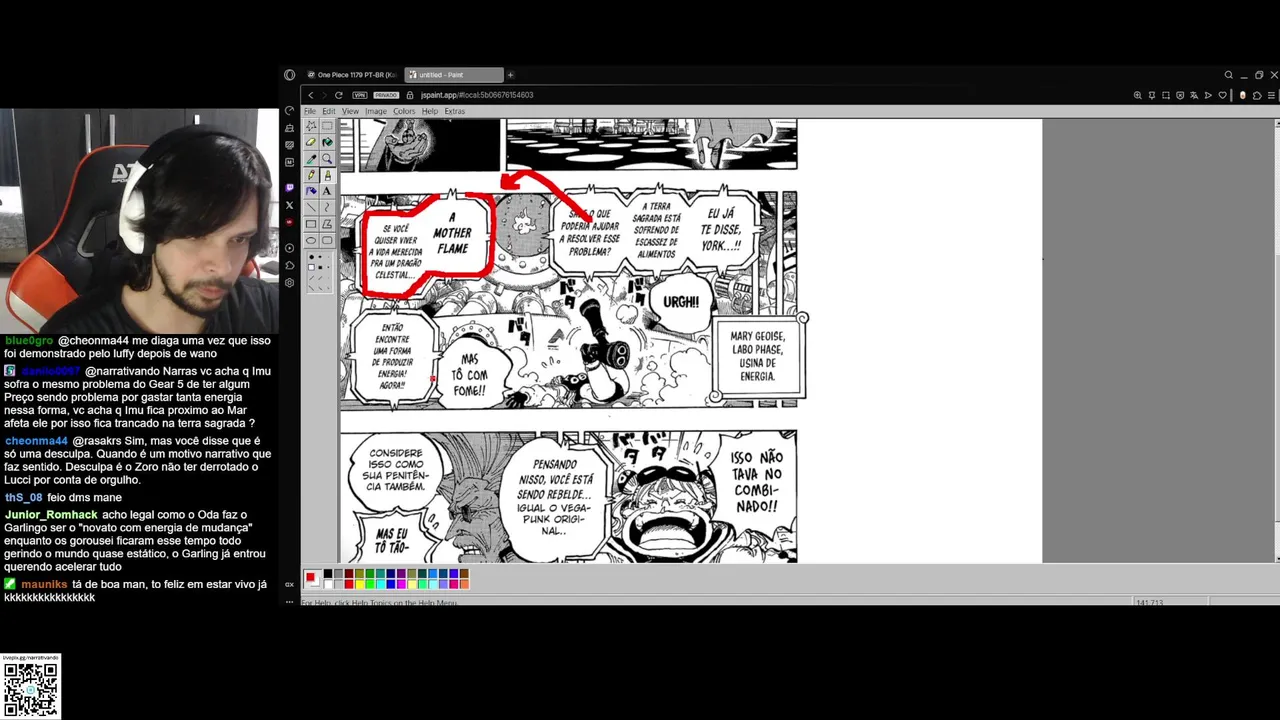Viewport: 1280px width, 720px height.
Task: Add page to favorites with heart icon
Action: tap(1222, 95)
